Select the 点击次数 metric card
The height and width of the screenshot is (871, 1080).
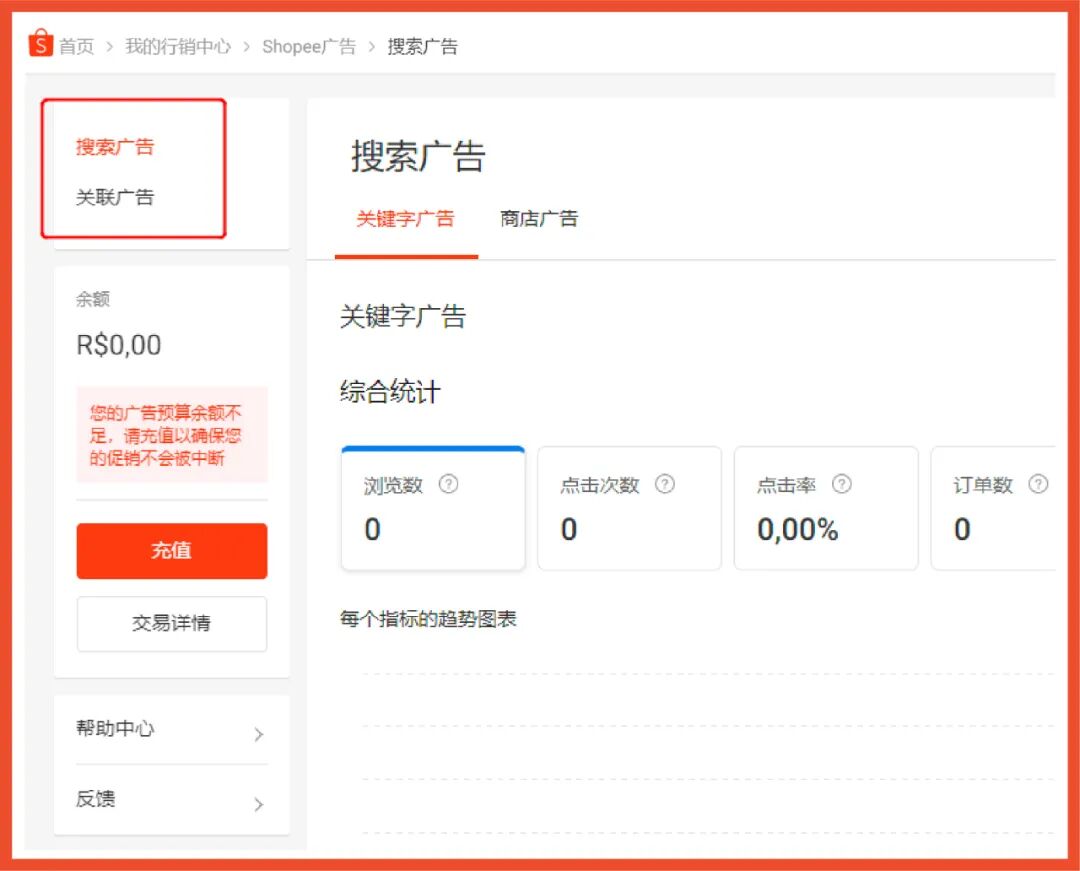pos(629,510)
